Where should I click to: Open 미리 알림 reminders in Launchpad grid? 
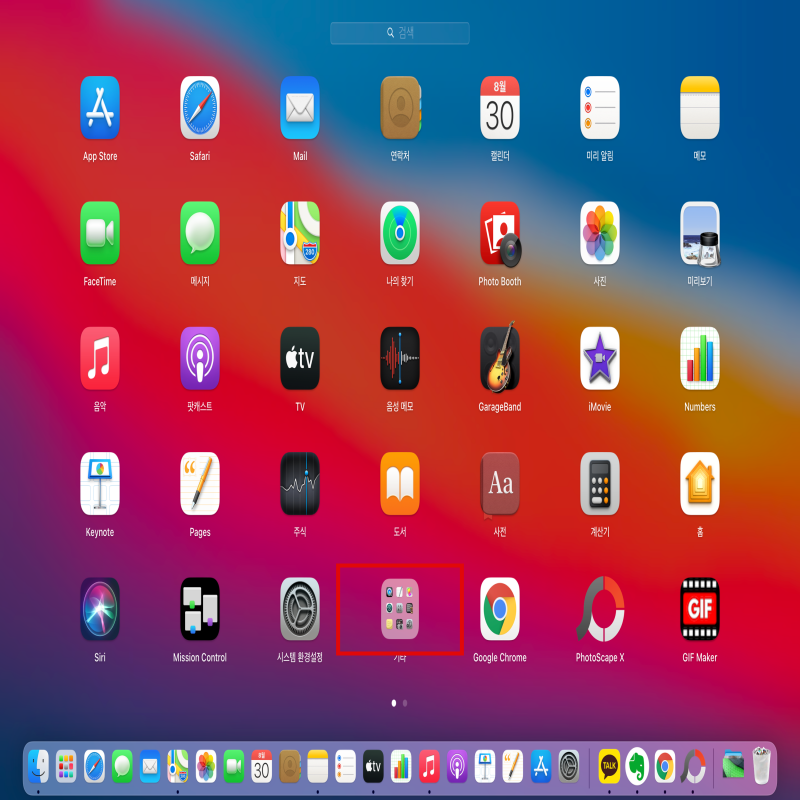(600, 108)
